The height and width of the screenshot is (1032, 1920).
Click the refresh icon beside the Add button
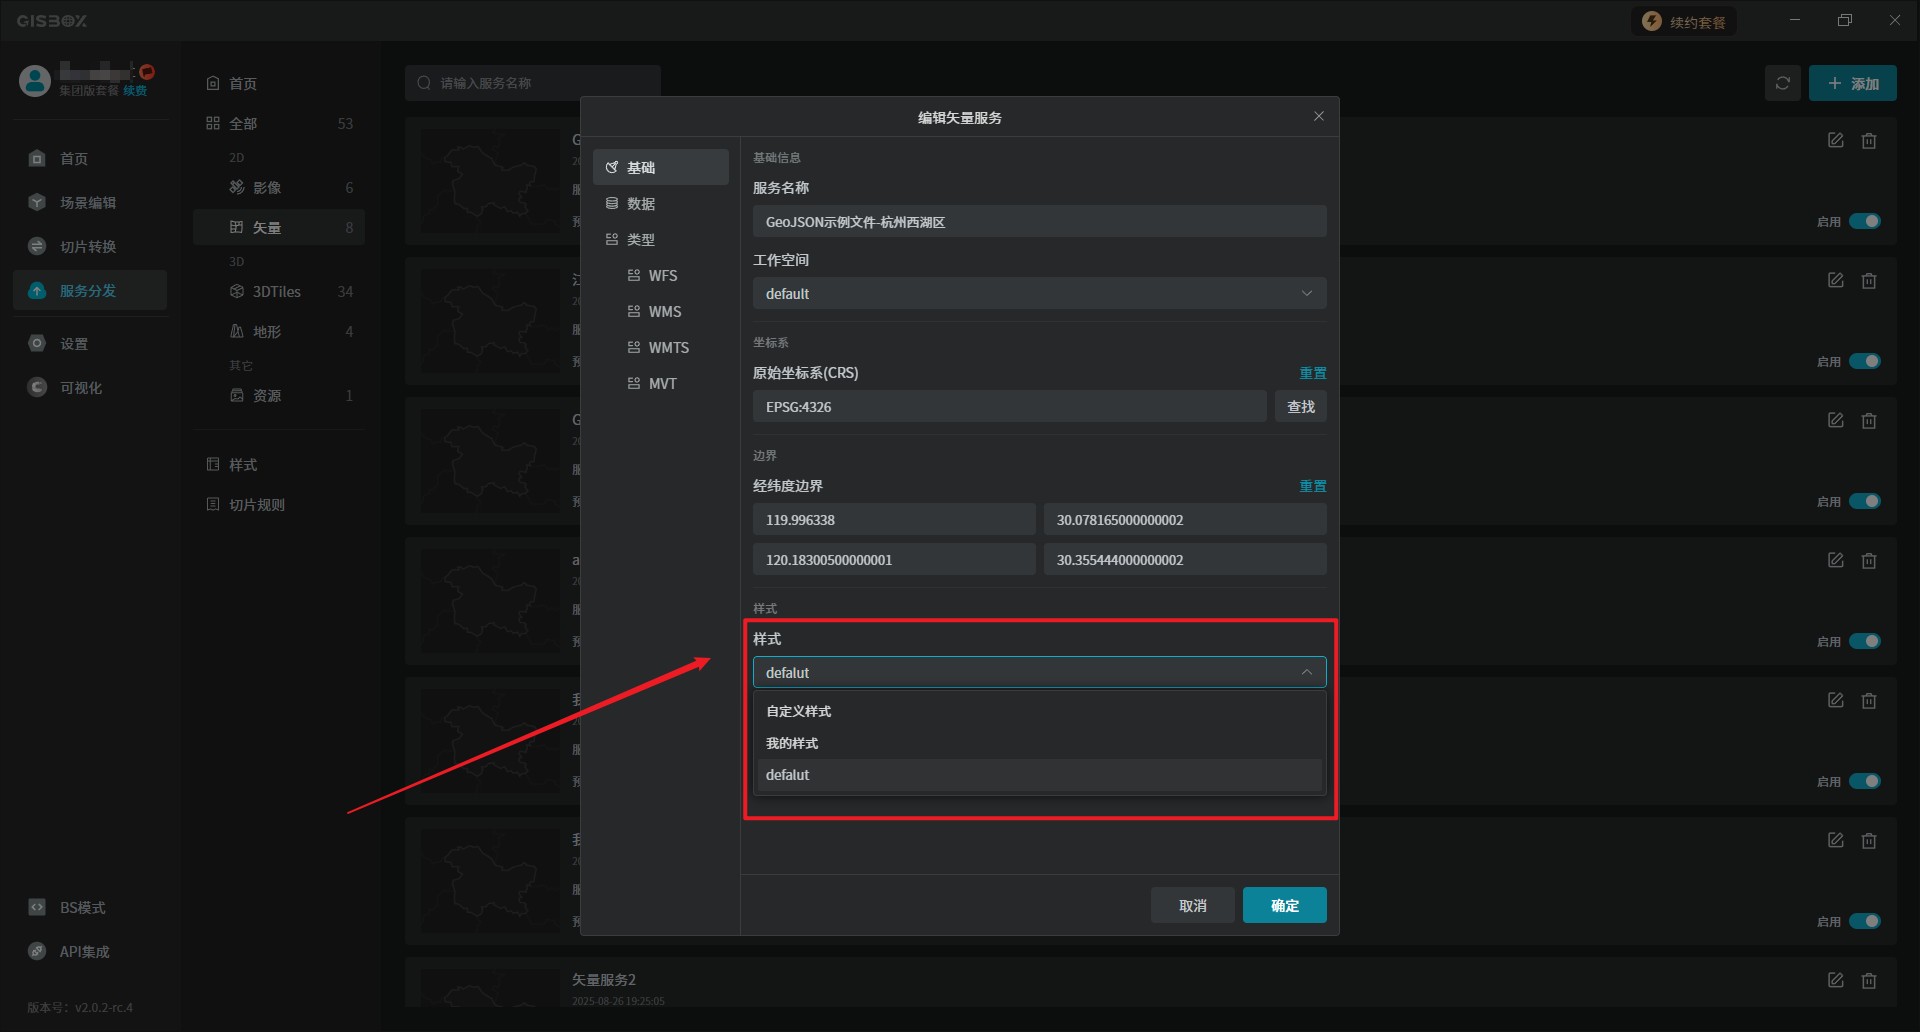click(x=1782, y=83)
